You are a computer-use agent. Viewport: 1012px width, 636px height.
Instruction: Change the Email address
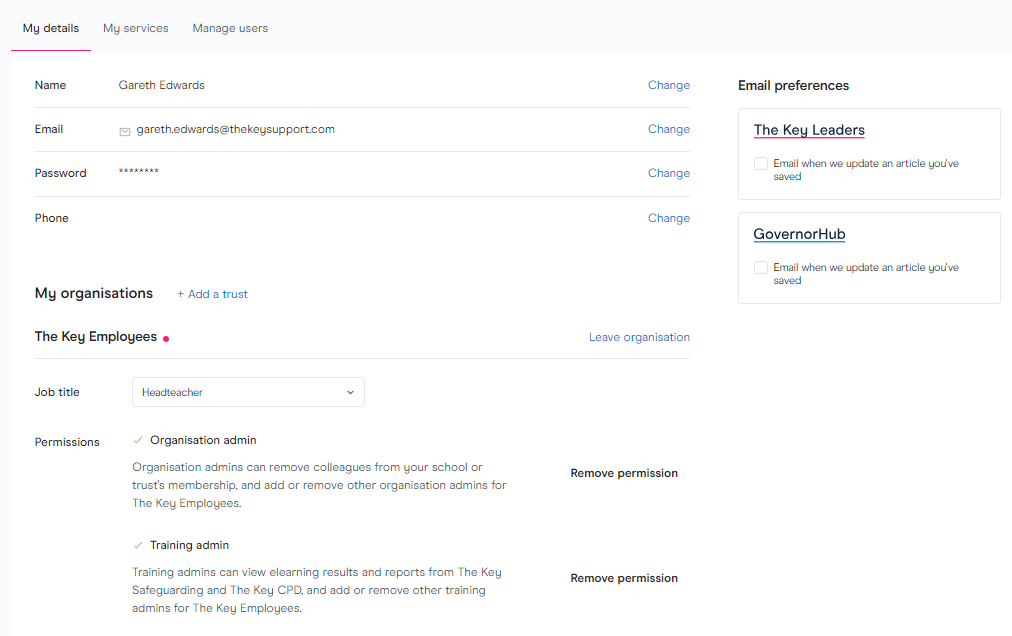(669, 129)
